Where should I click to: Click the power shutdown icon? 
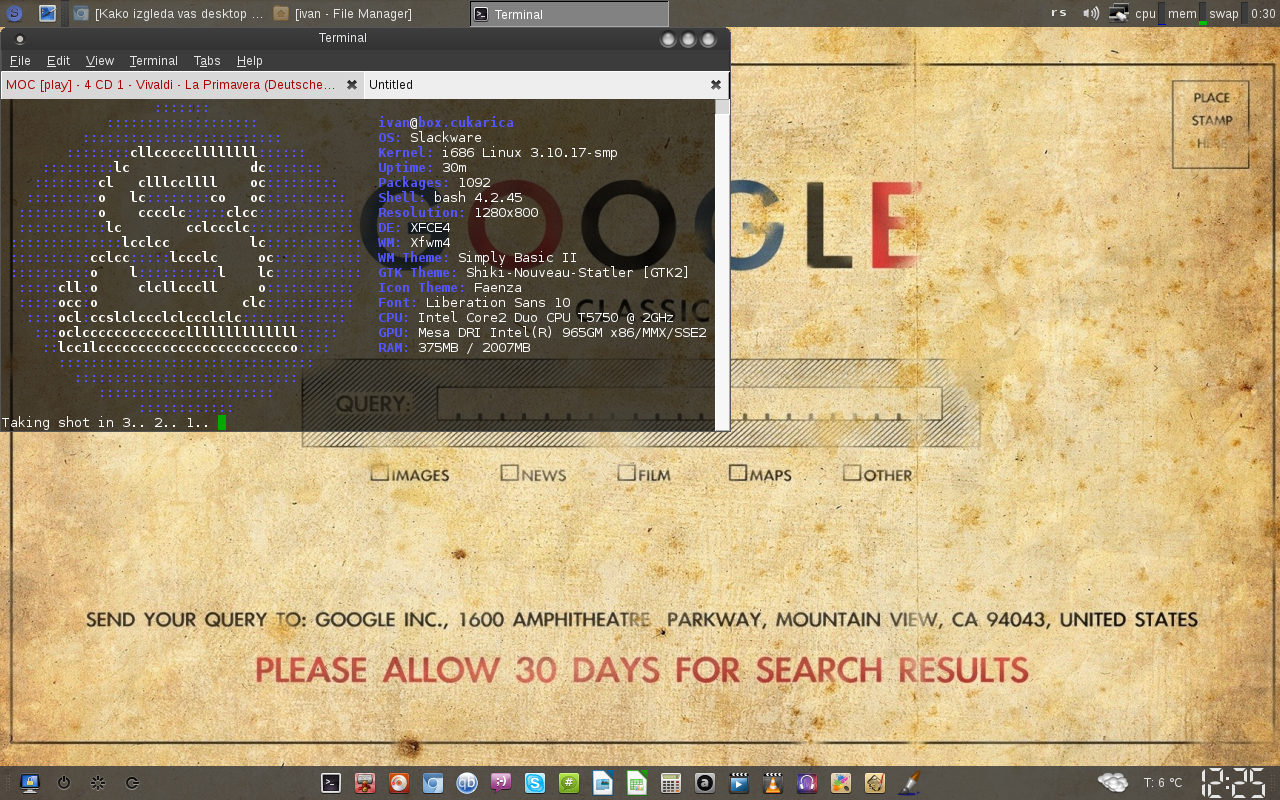pos(64,784)
